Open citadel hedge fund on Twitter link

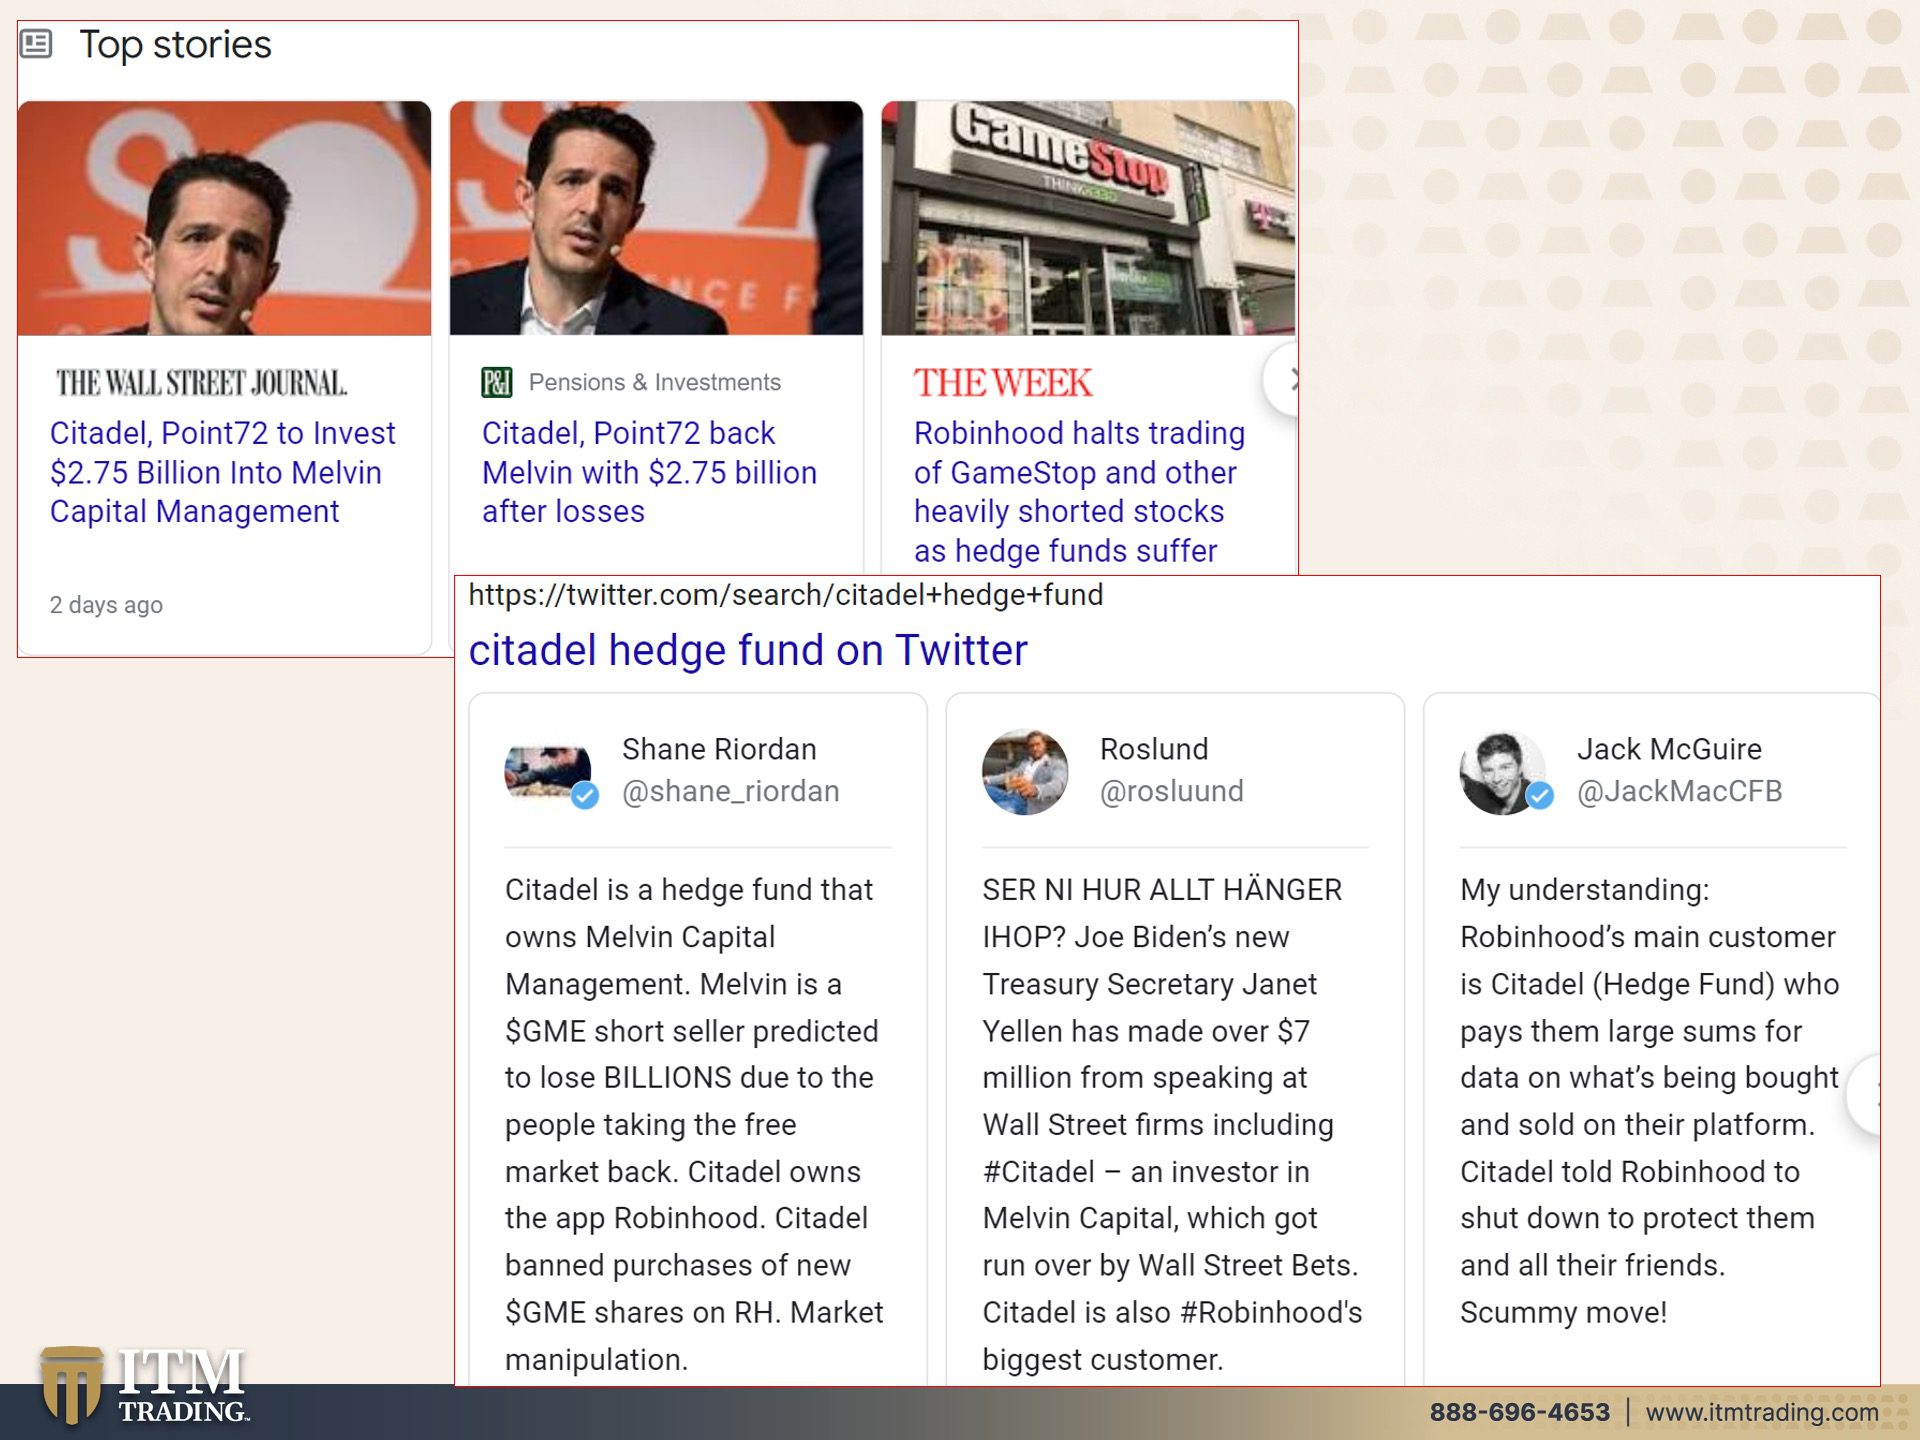click(x=748, y=650)
